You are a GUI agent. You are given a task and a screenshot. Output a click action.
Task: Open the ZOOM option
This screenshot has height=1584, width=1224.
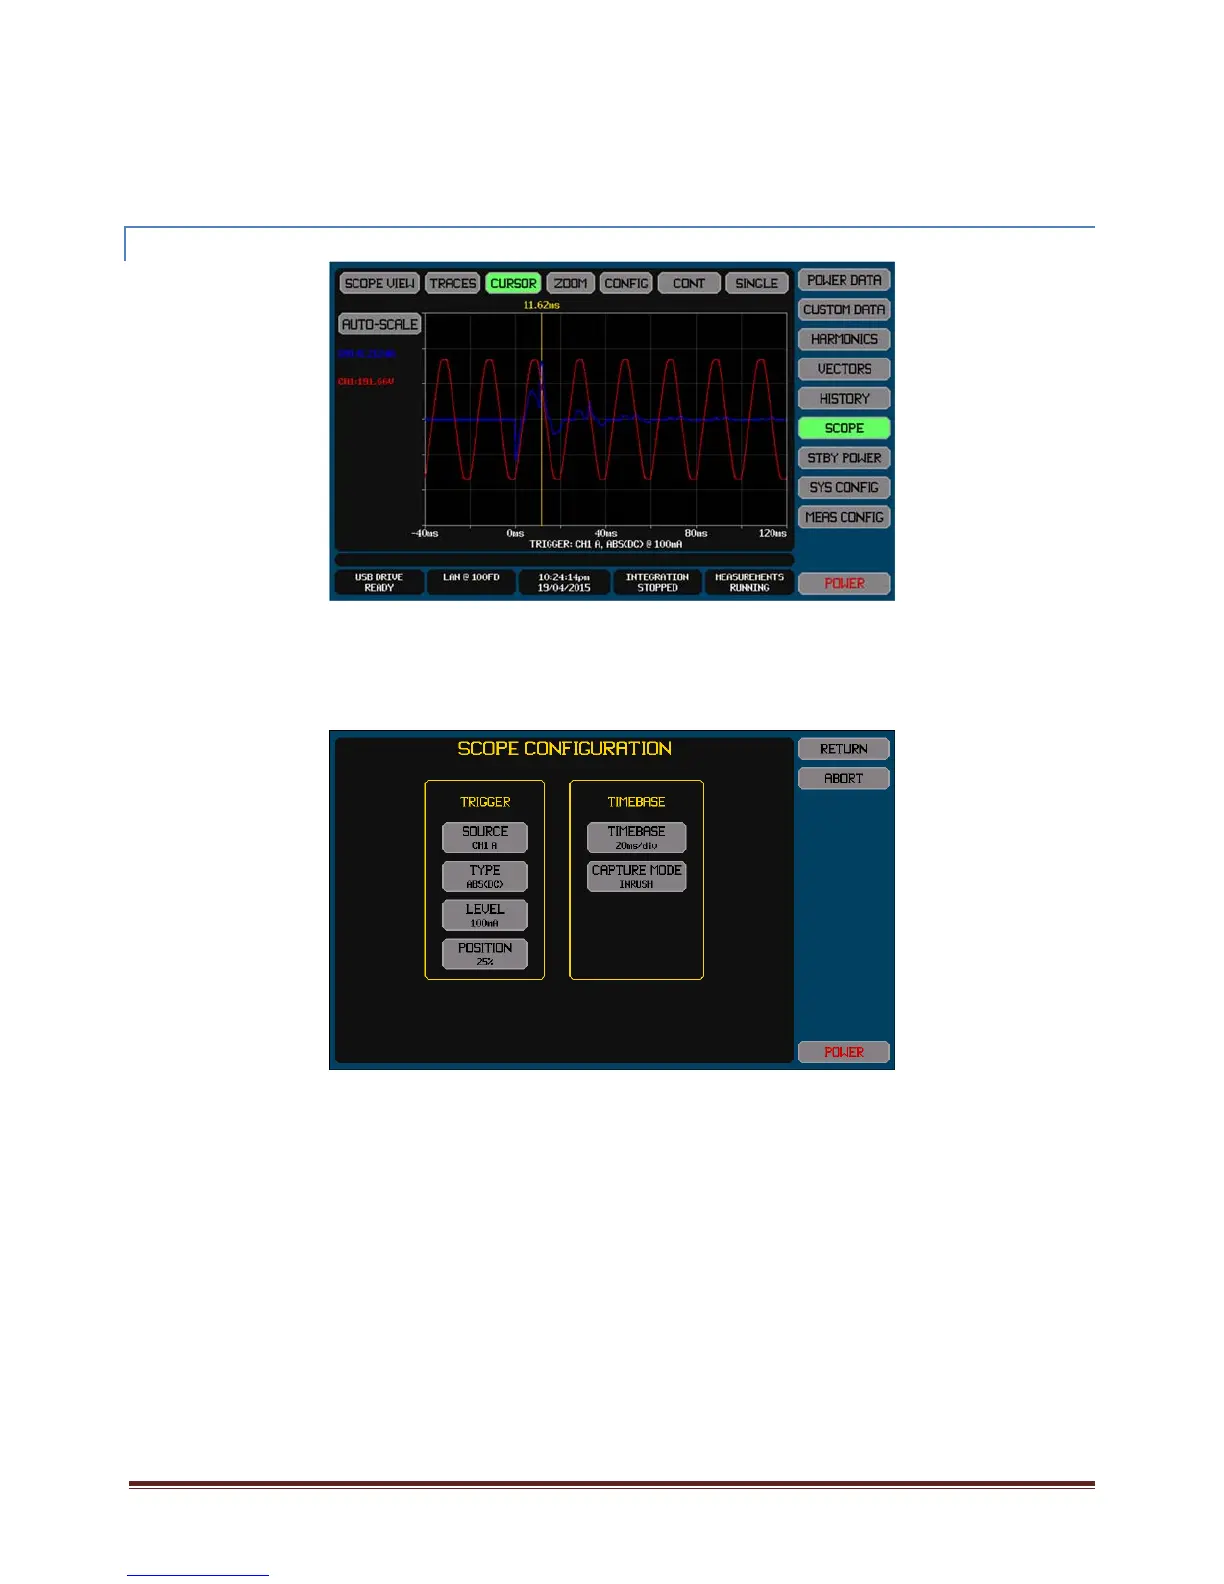click(571, 283)
